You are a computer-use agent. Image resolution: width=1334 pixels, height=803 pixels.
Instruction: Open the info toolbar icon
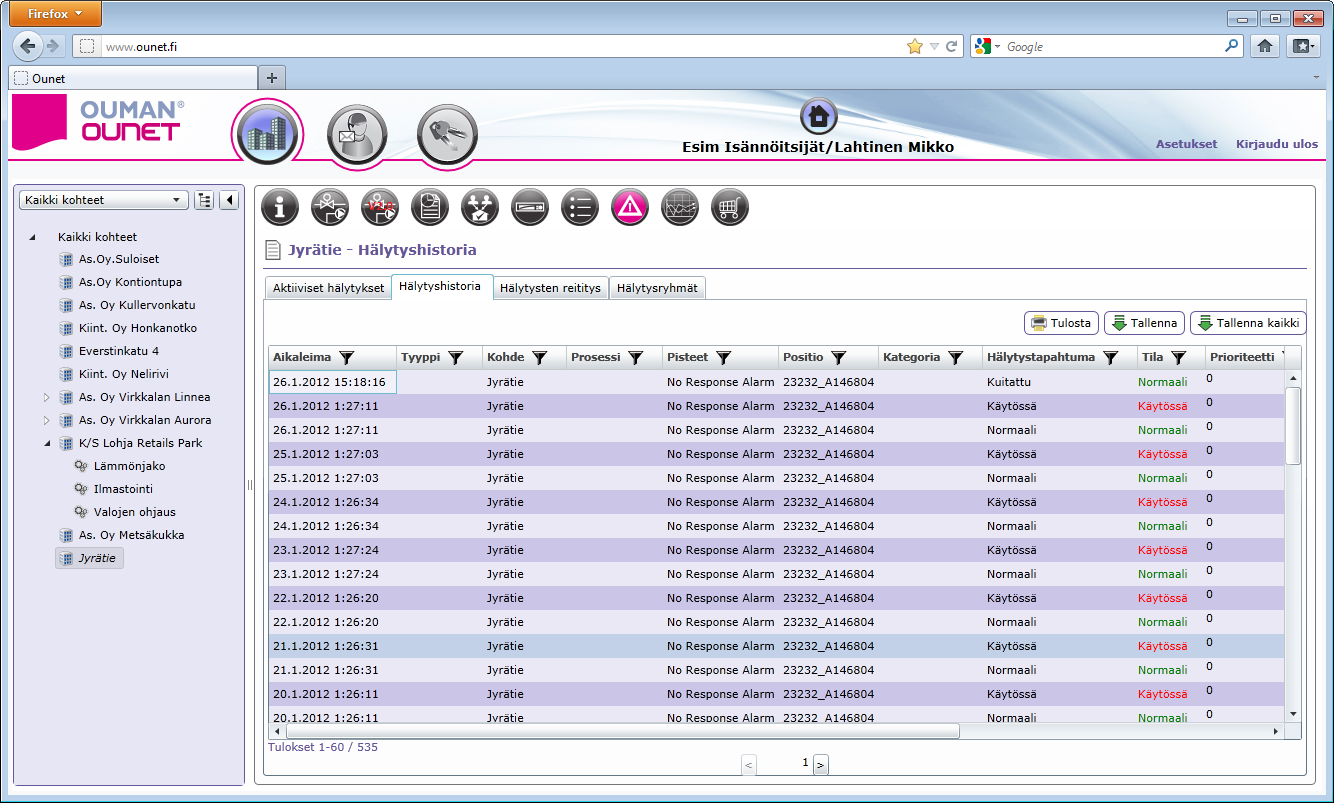pyautogui.click(x=280, y=207)
